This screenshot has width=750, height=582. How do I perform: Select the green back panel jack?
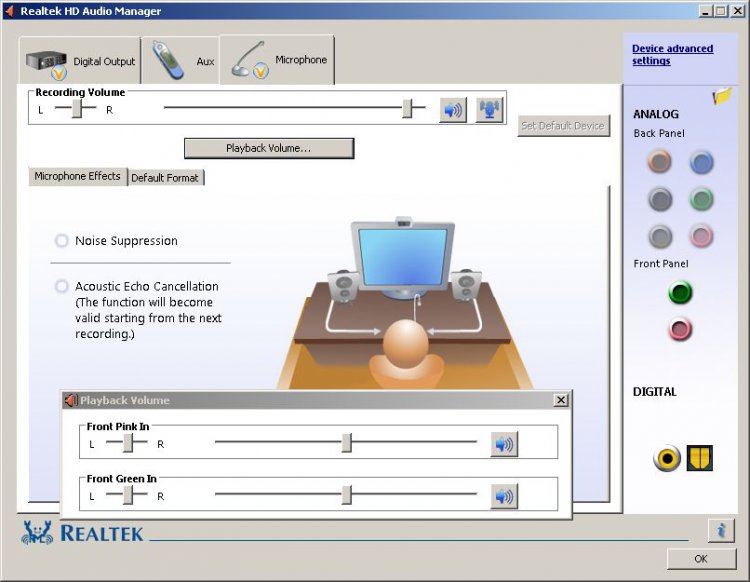click(x=702, y=199)
